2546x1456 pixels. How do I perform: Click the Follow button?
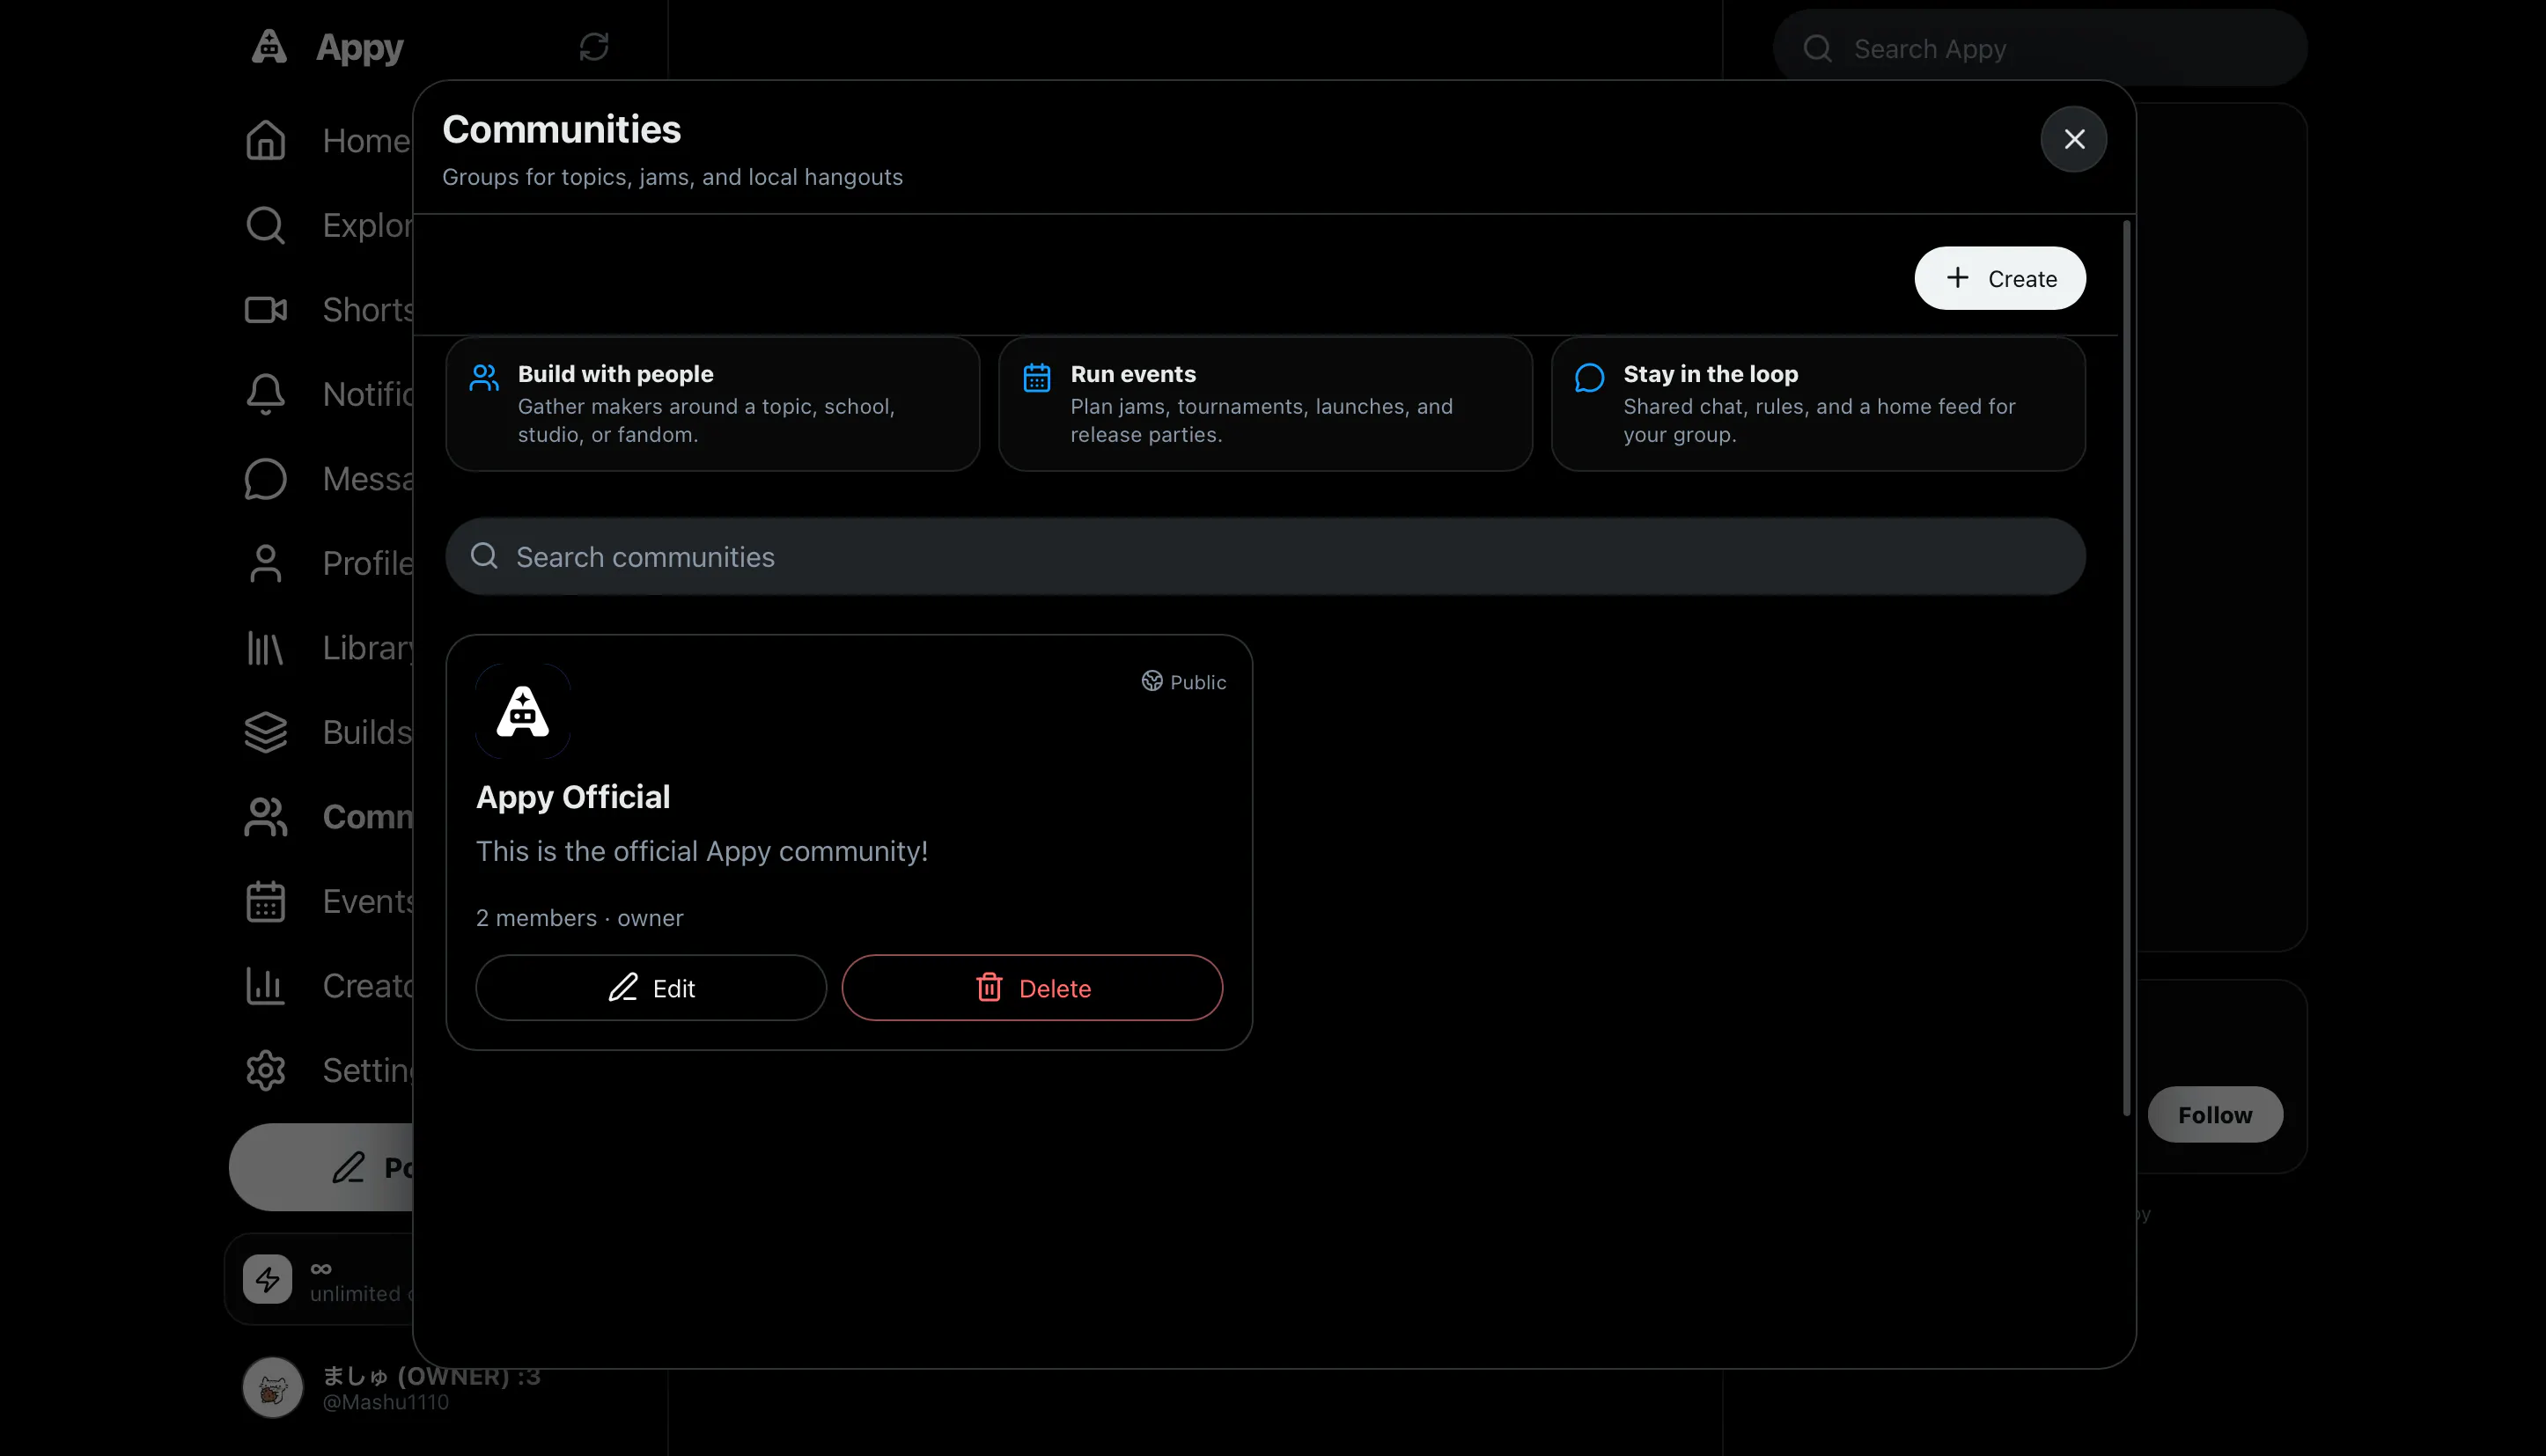pyautogui.click(x=2215, y=1114)
